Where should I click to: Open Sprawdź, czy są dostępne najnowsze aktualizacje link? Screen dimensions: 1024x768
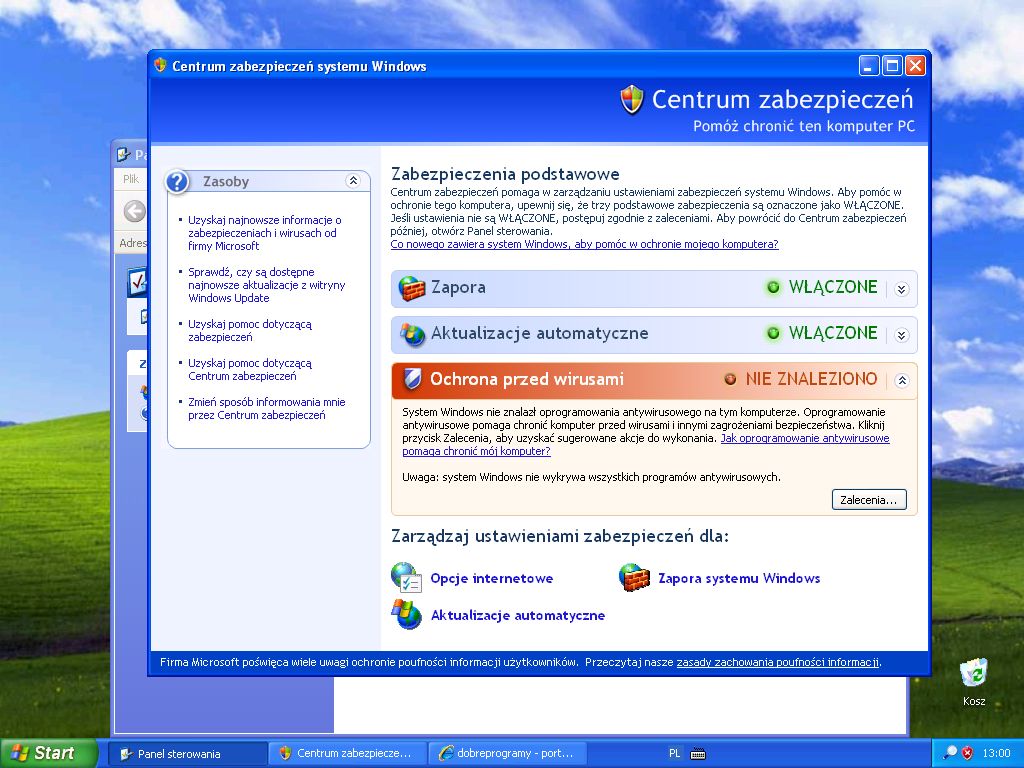(x=266, y=285)
